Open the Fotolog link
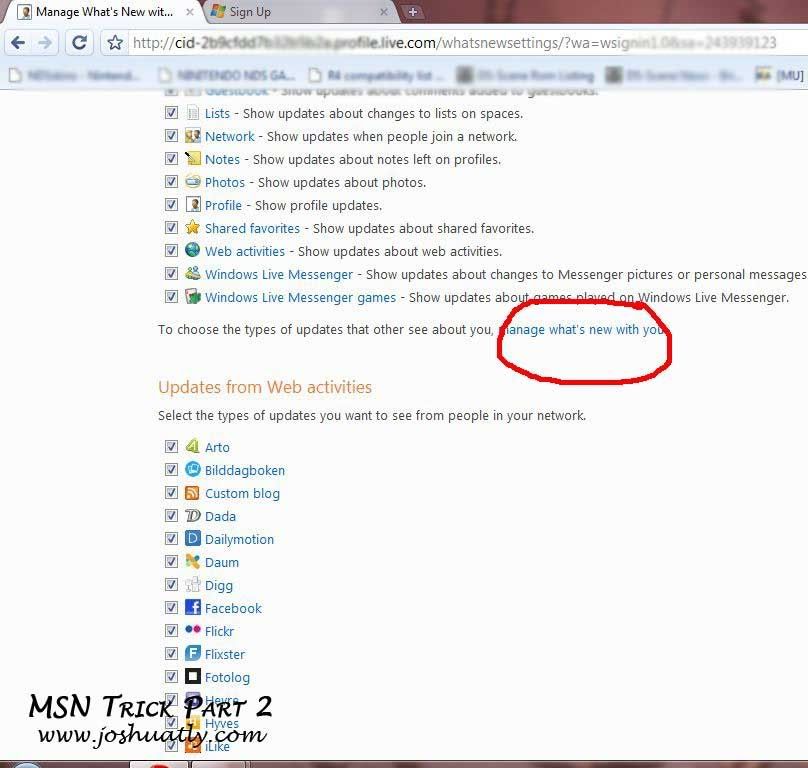 coord(227,677)
